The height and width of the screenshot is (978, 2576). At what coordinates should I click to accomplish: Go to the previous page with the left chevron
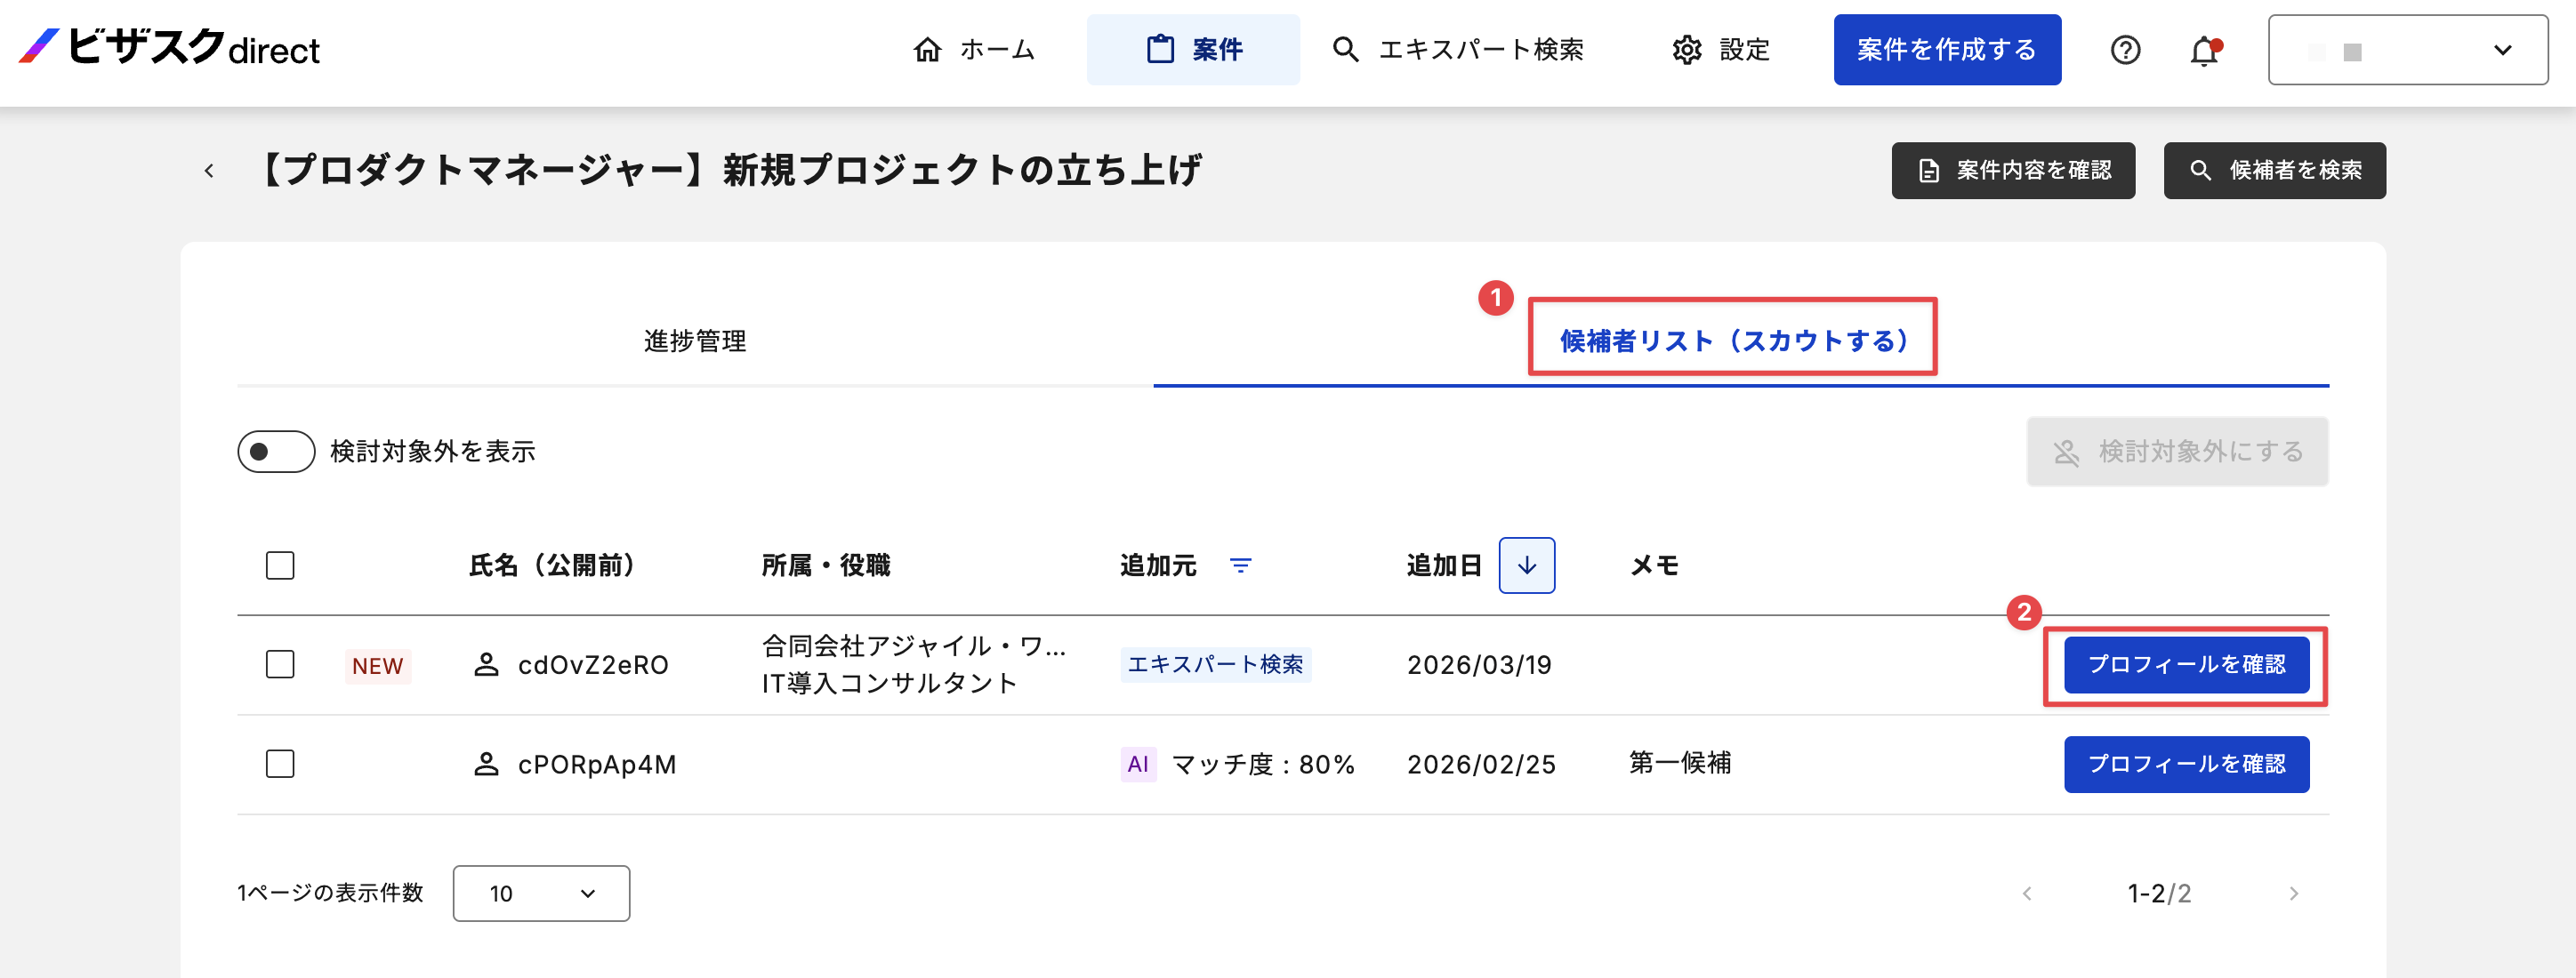(2027, 893)
